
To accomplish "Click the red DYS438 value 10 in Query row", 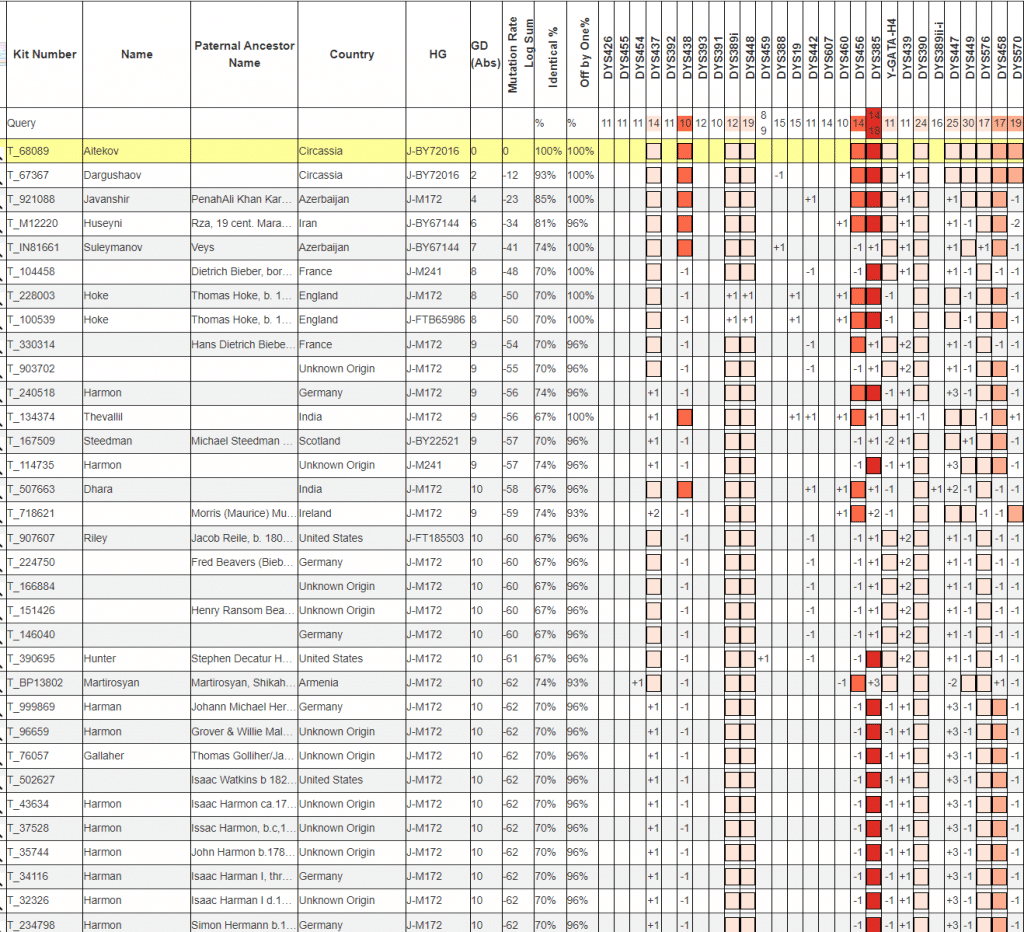I will (685, 123).
